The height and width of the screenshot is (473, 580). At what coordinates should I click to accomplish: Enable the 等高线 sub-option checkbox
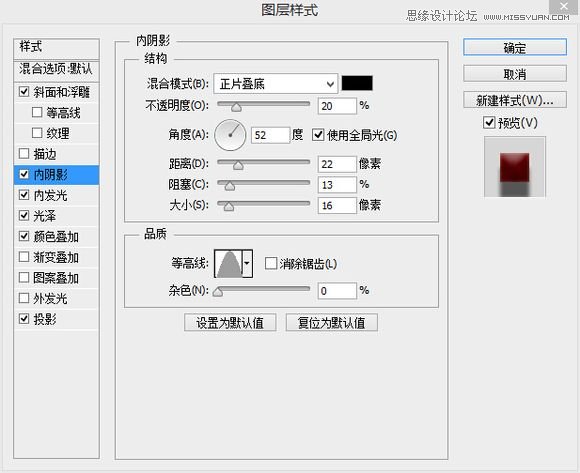tap(37, 112)
